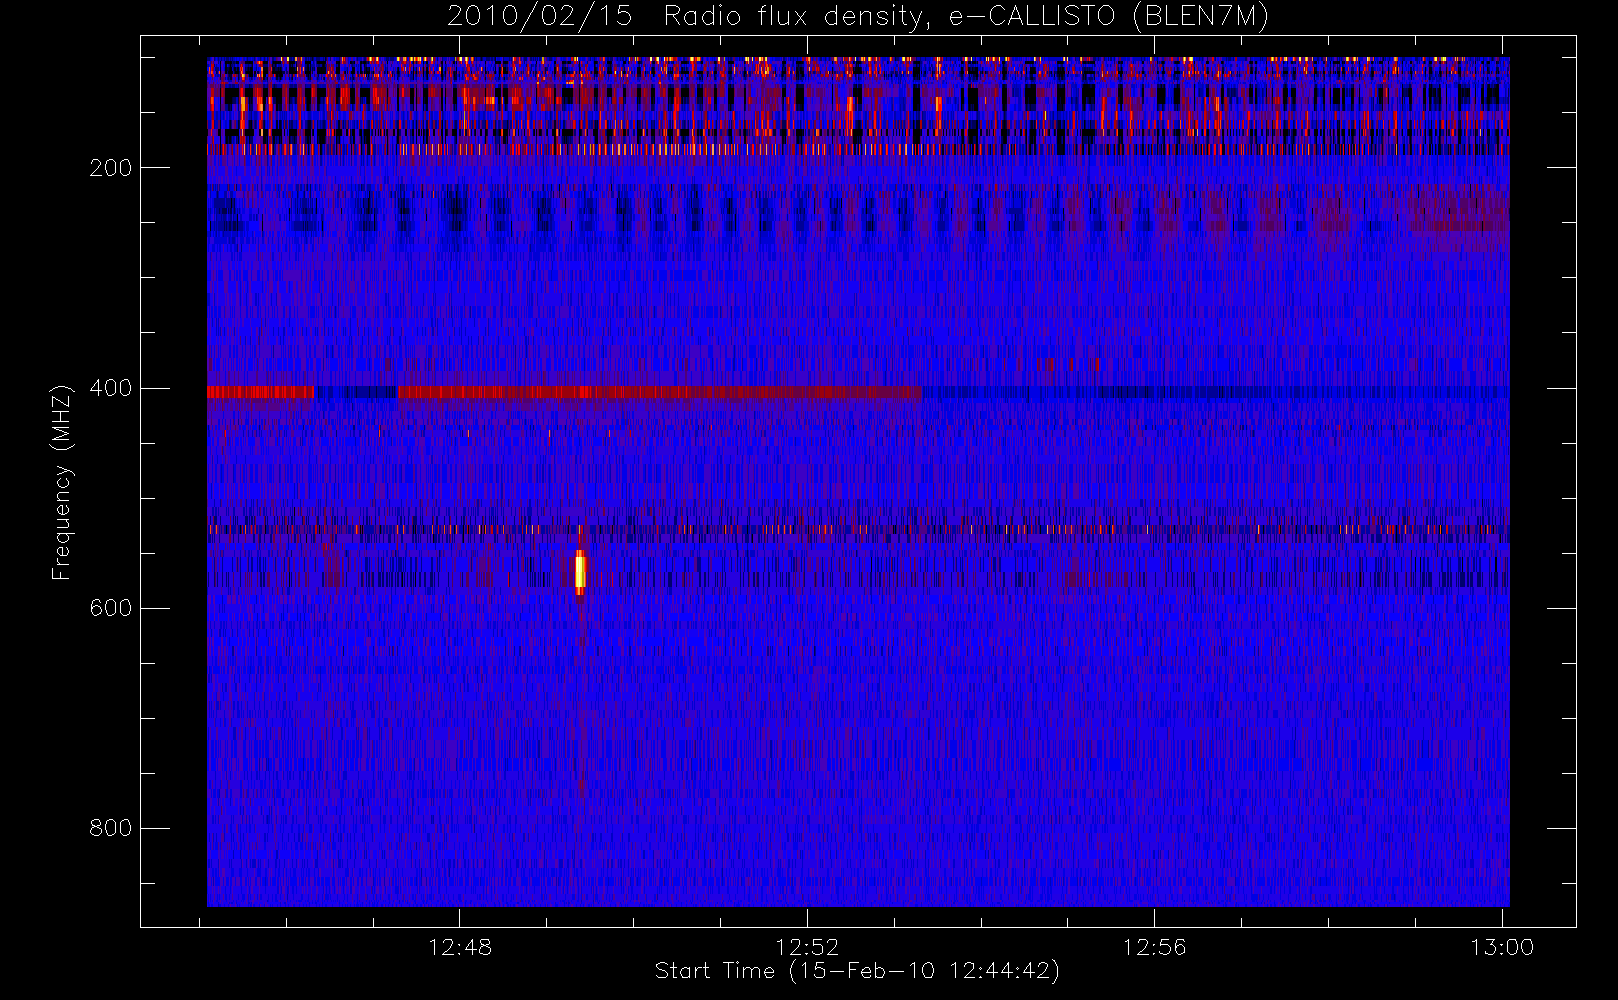Click the 200 frequency tick label
This screenshot has width=1618, height=1000.
[110, 168]
